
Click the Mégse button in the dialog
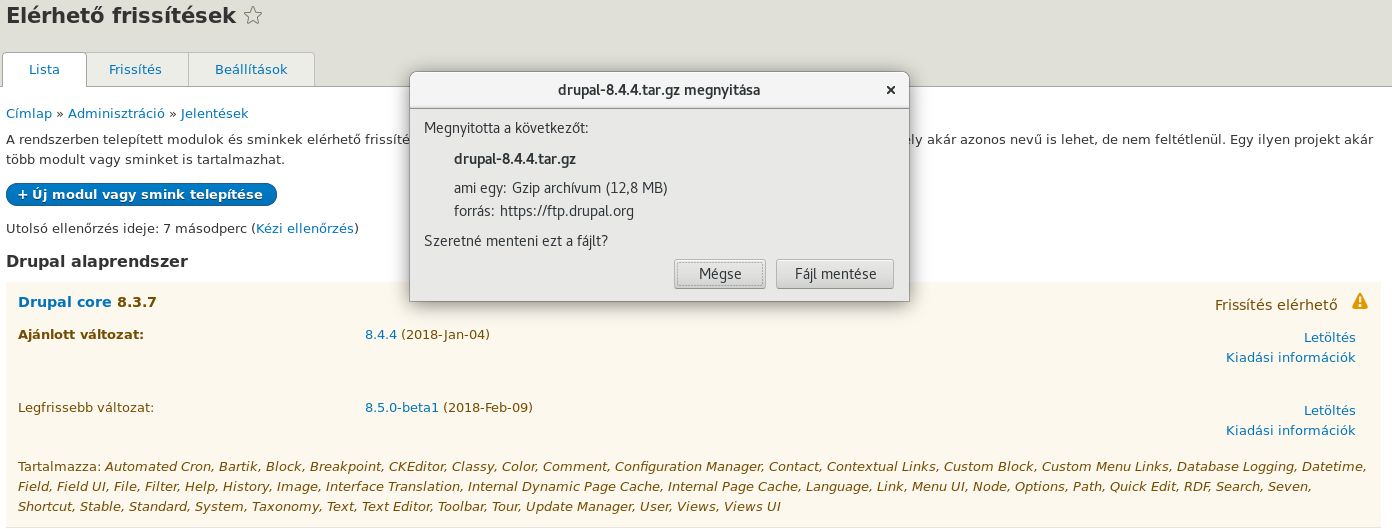[x=720, y=274]
